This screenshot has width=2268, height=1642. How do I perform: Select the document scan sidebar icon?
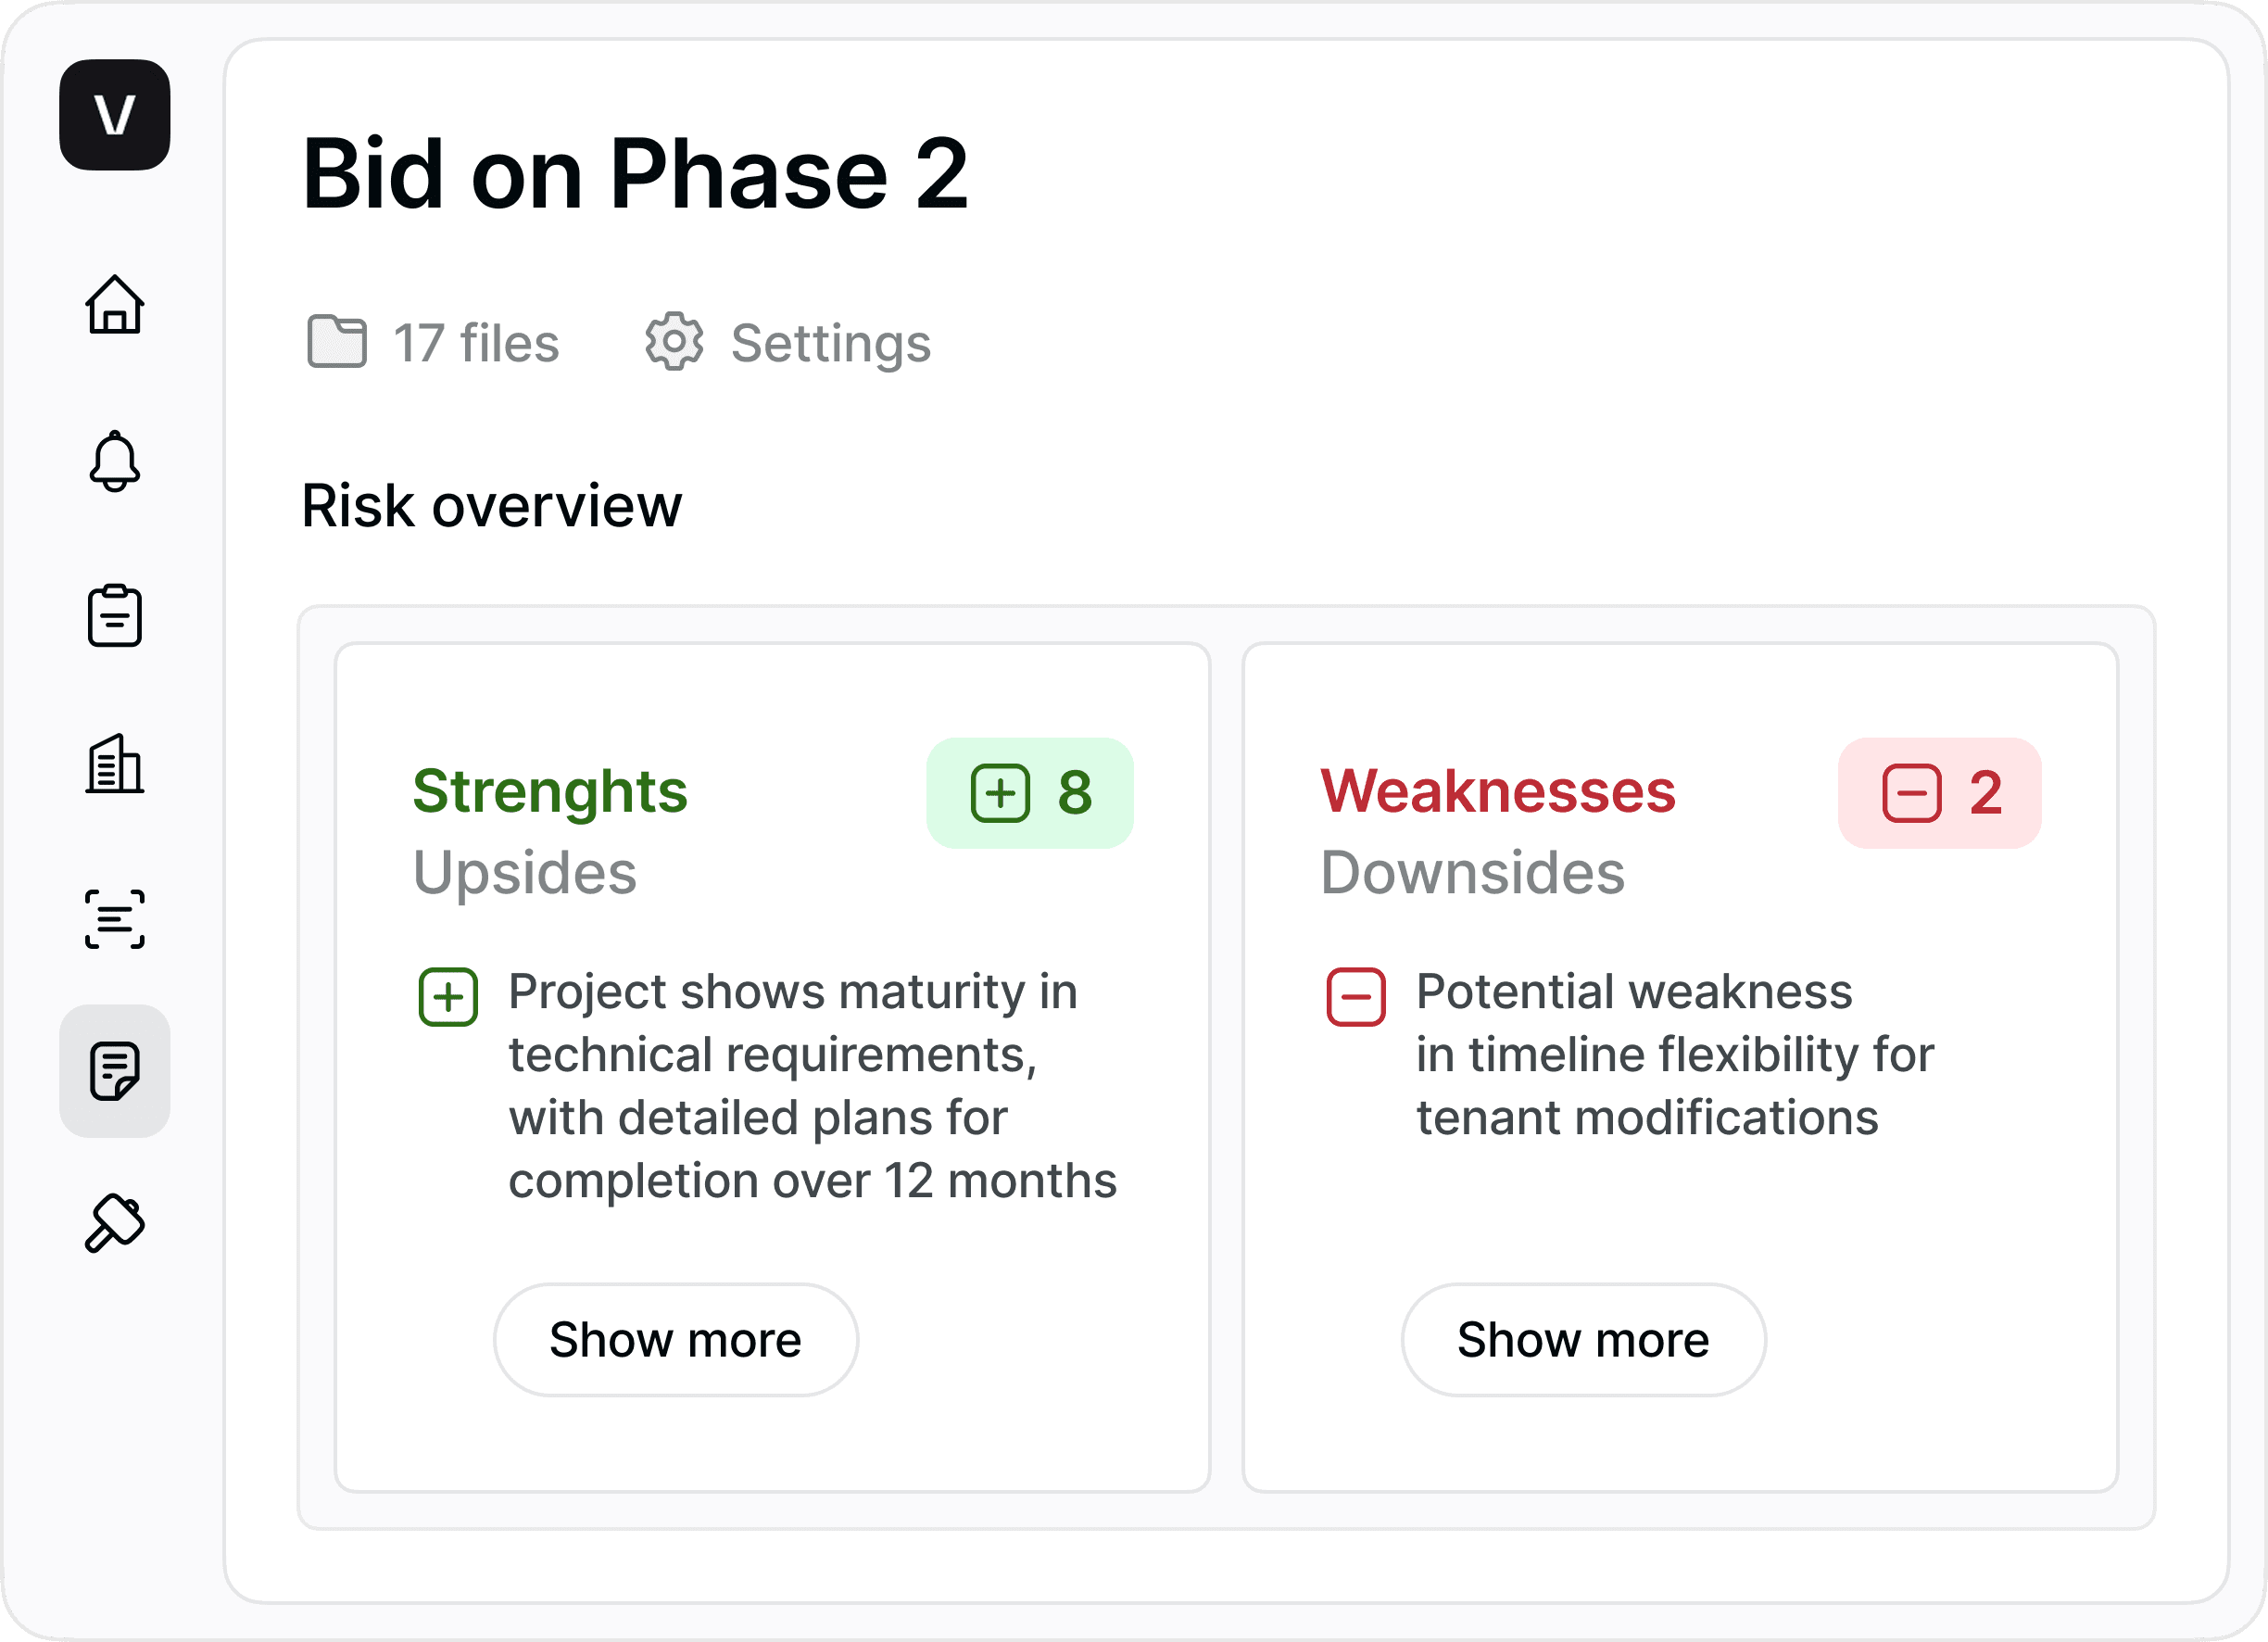point(114,919)
